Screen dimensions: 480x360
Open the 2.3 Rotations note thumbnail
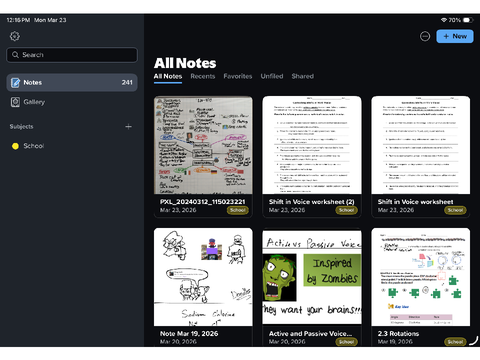pos(421,277)
